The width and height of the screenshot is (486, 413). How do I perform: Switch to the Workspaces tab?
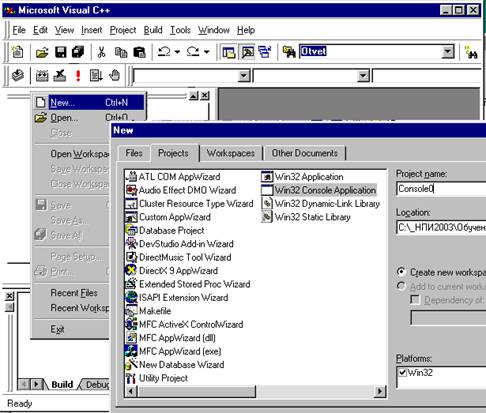pyautogui.click(x=231, y=153)
